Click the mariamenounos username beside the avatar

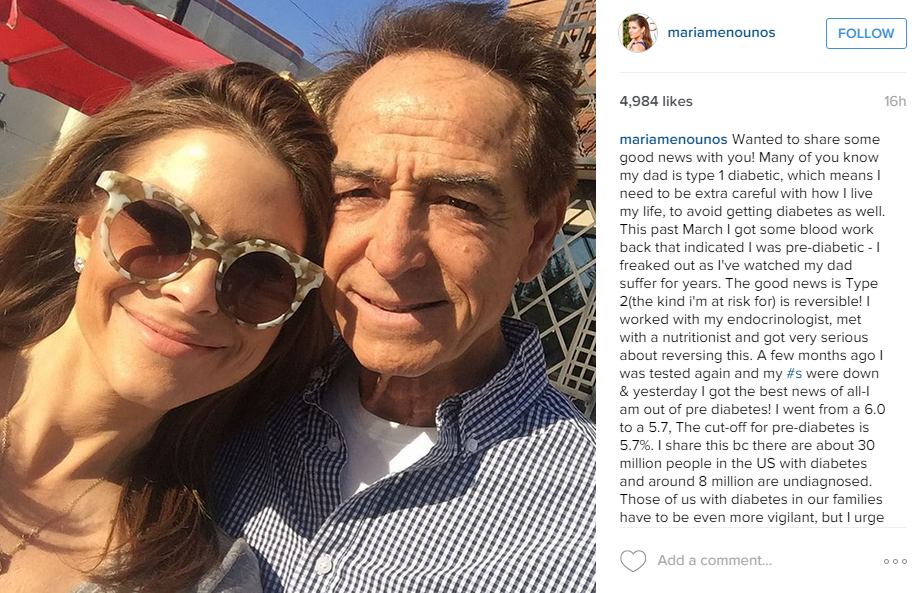pos(721,33)
